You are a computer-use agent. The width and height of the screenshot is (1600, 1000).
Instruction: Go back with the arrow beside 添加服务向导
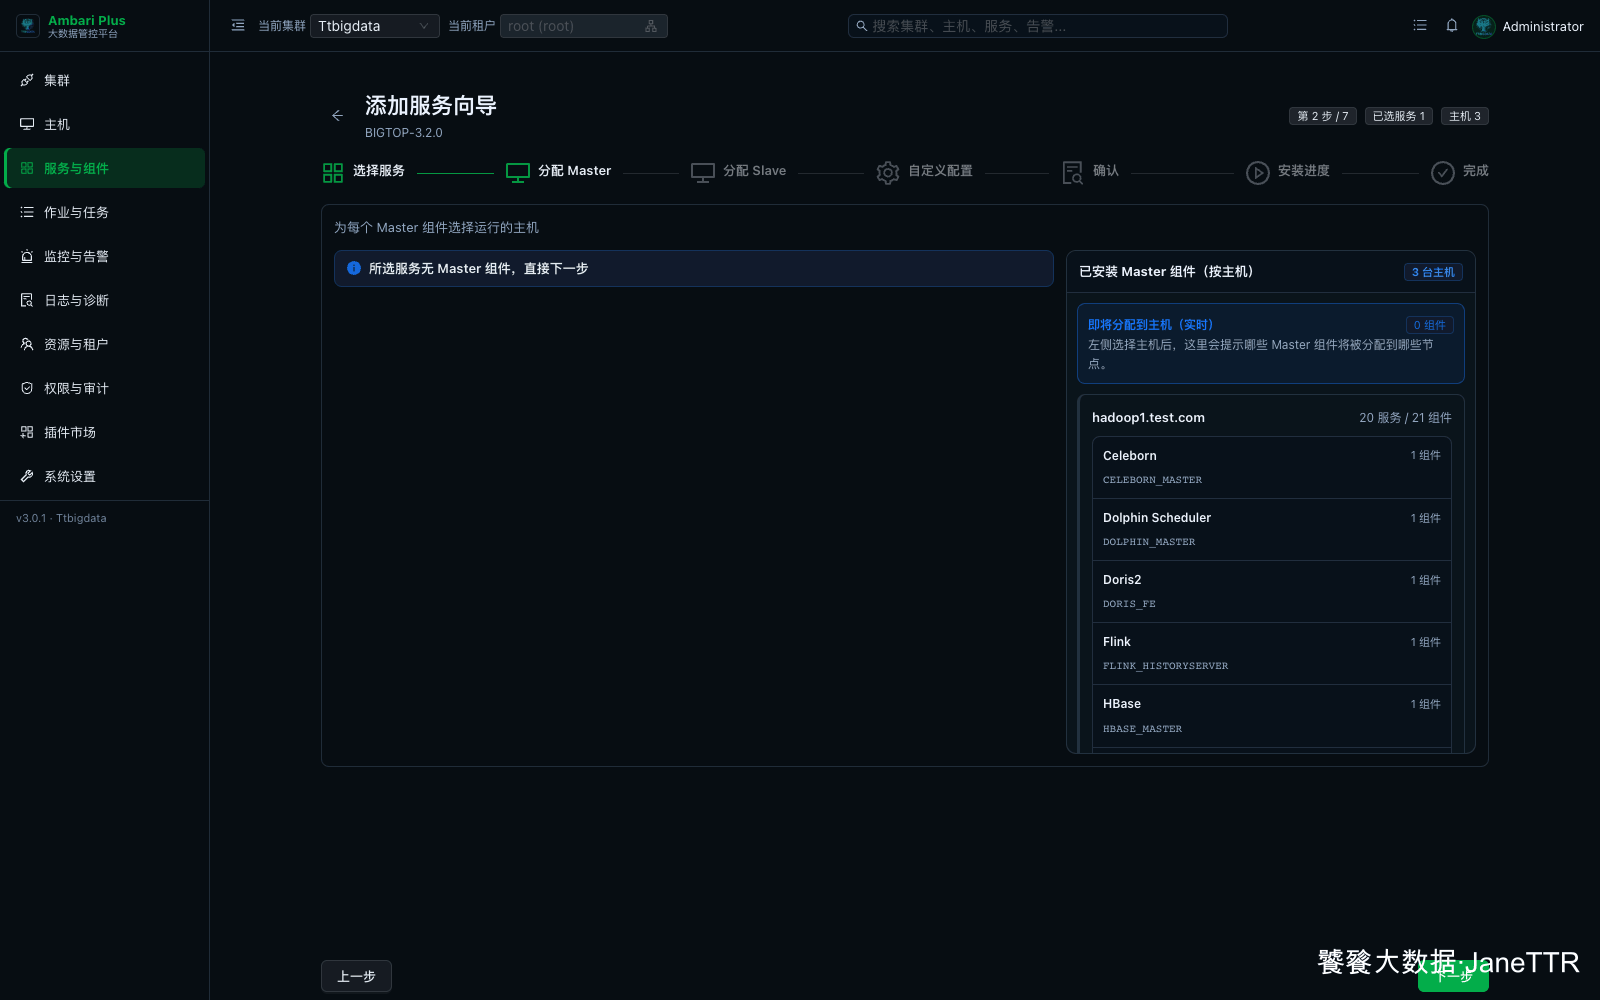point(337,116)
